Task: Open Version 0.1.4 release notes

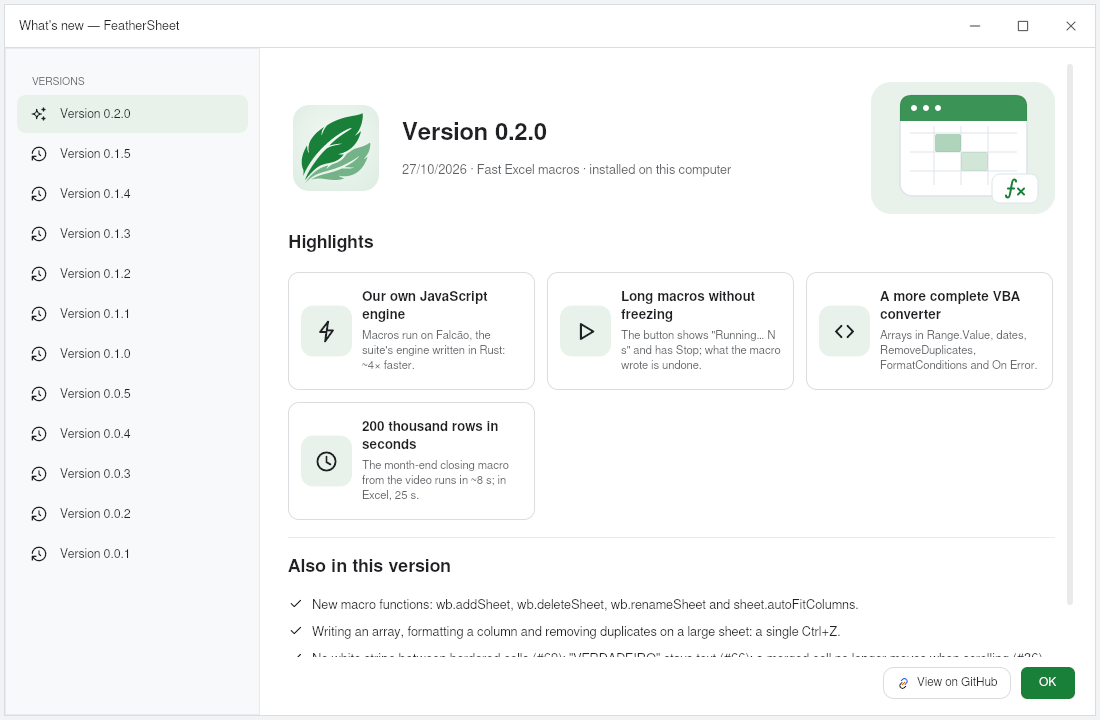Action: pyautogui.click(x=132, y=194)
